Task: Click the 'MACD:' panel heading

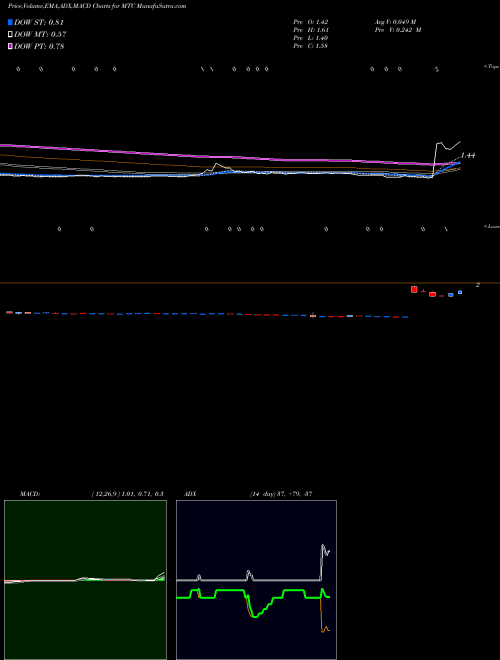Action: click(x=30, y=494)
